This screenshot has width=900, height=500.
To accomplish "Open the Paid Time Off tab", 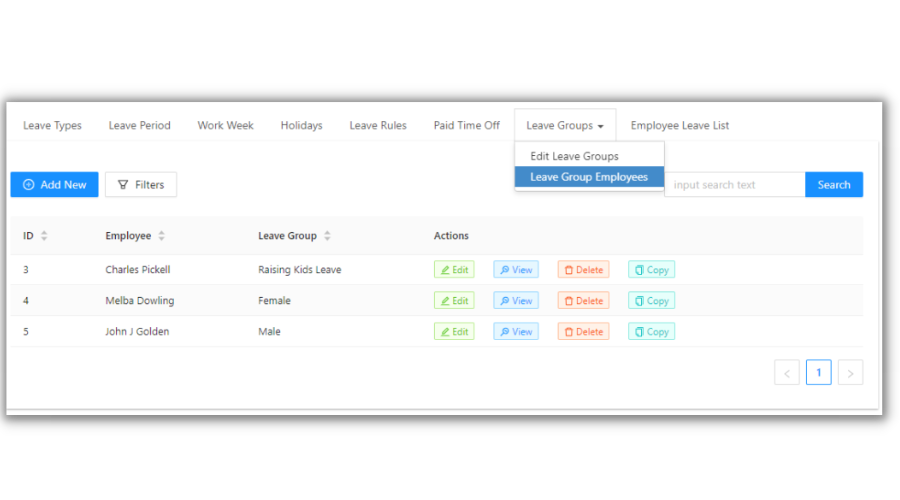I will click(466, 126).
